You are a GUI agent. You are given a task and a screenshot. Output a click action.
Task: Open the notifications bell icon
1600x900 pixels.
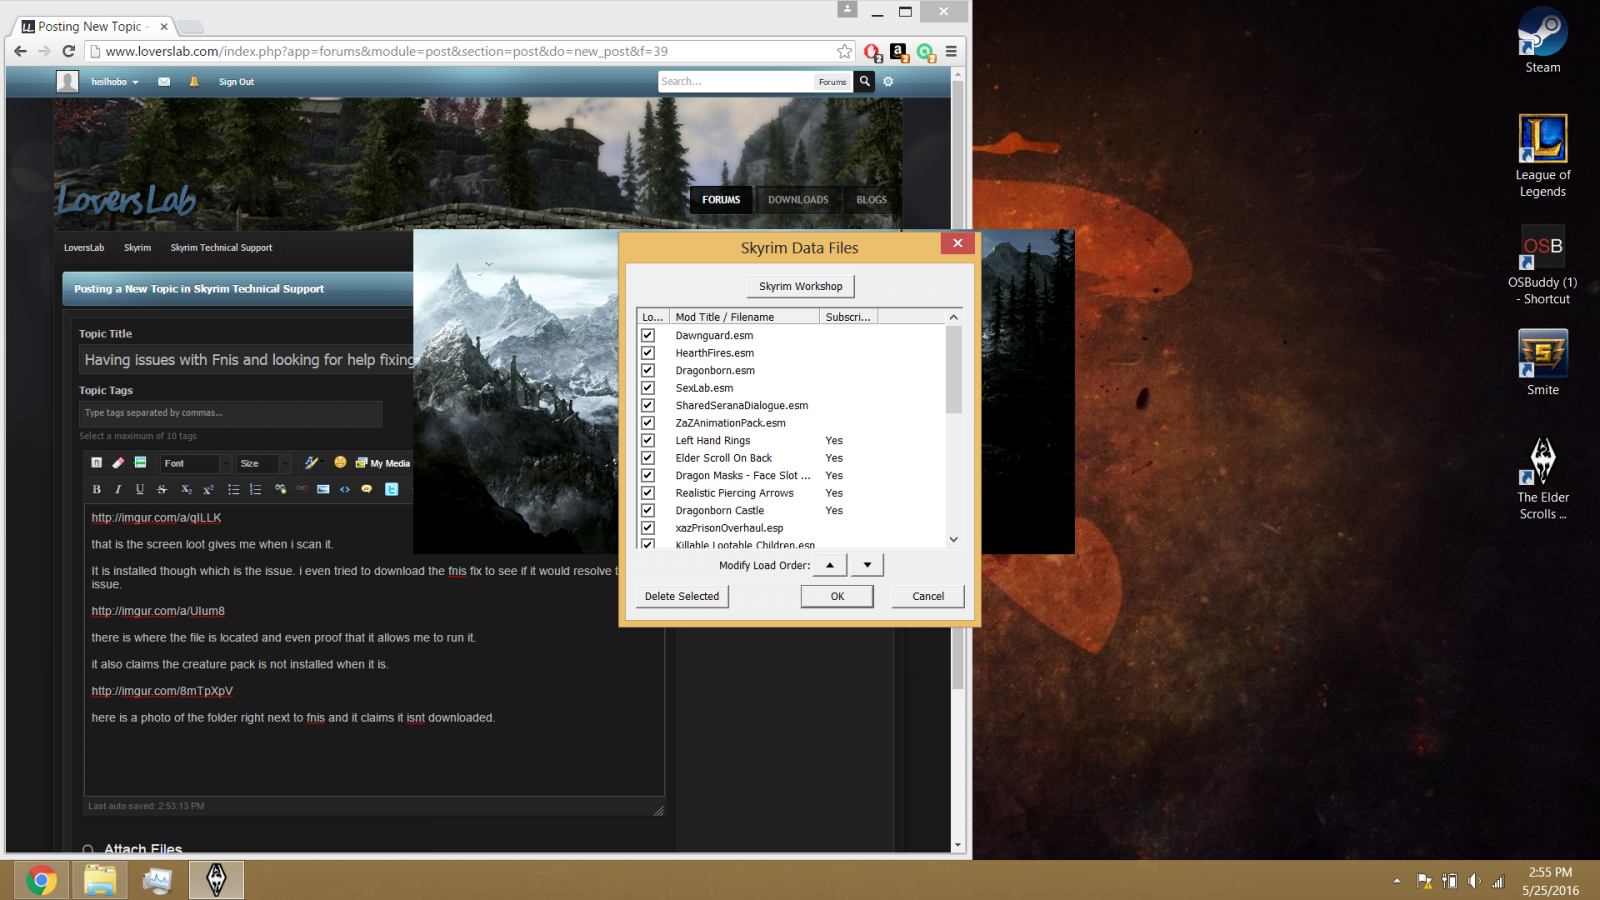(194, 82)
